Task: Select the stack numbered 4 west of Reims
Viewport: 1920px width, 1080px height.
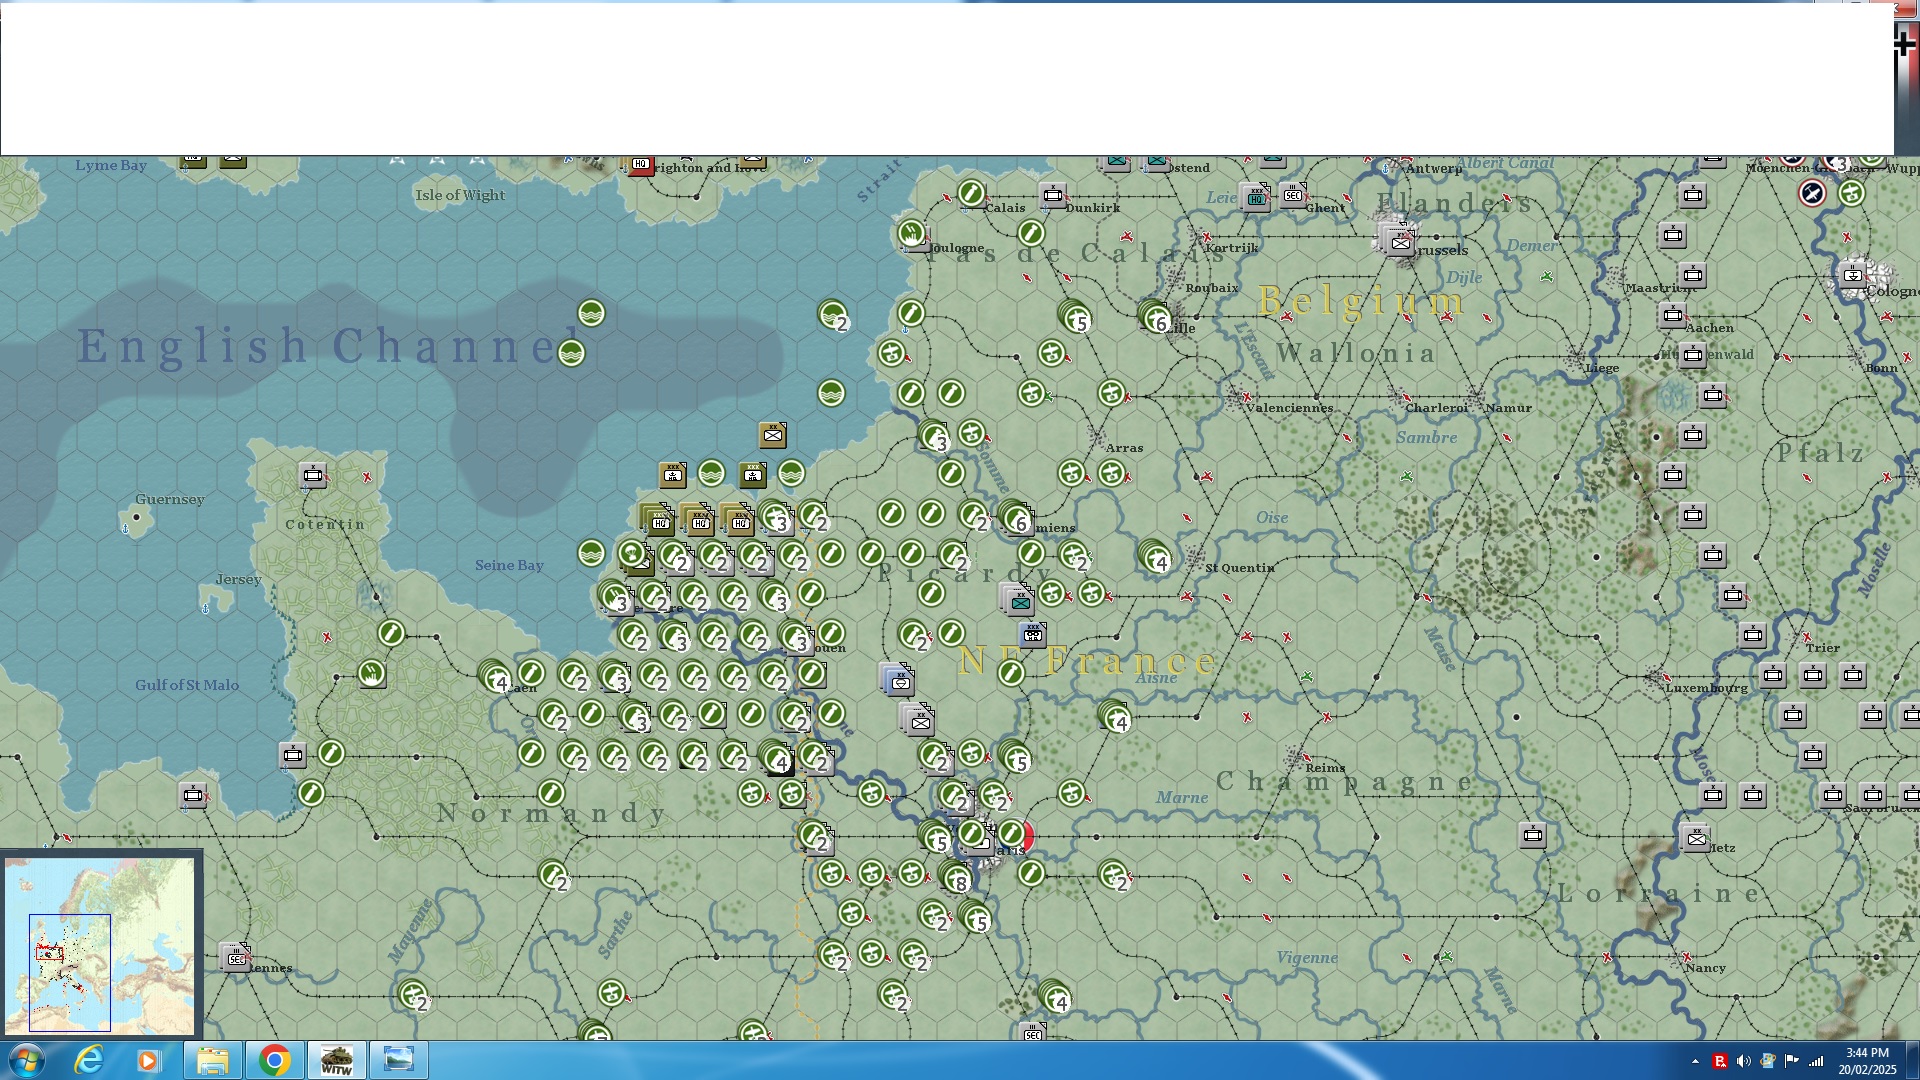Action: tap(1116, 717)
